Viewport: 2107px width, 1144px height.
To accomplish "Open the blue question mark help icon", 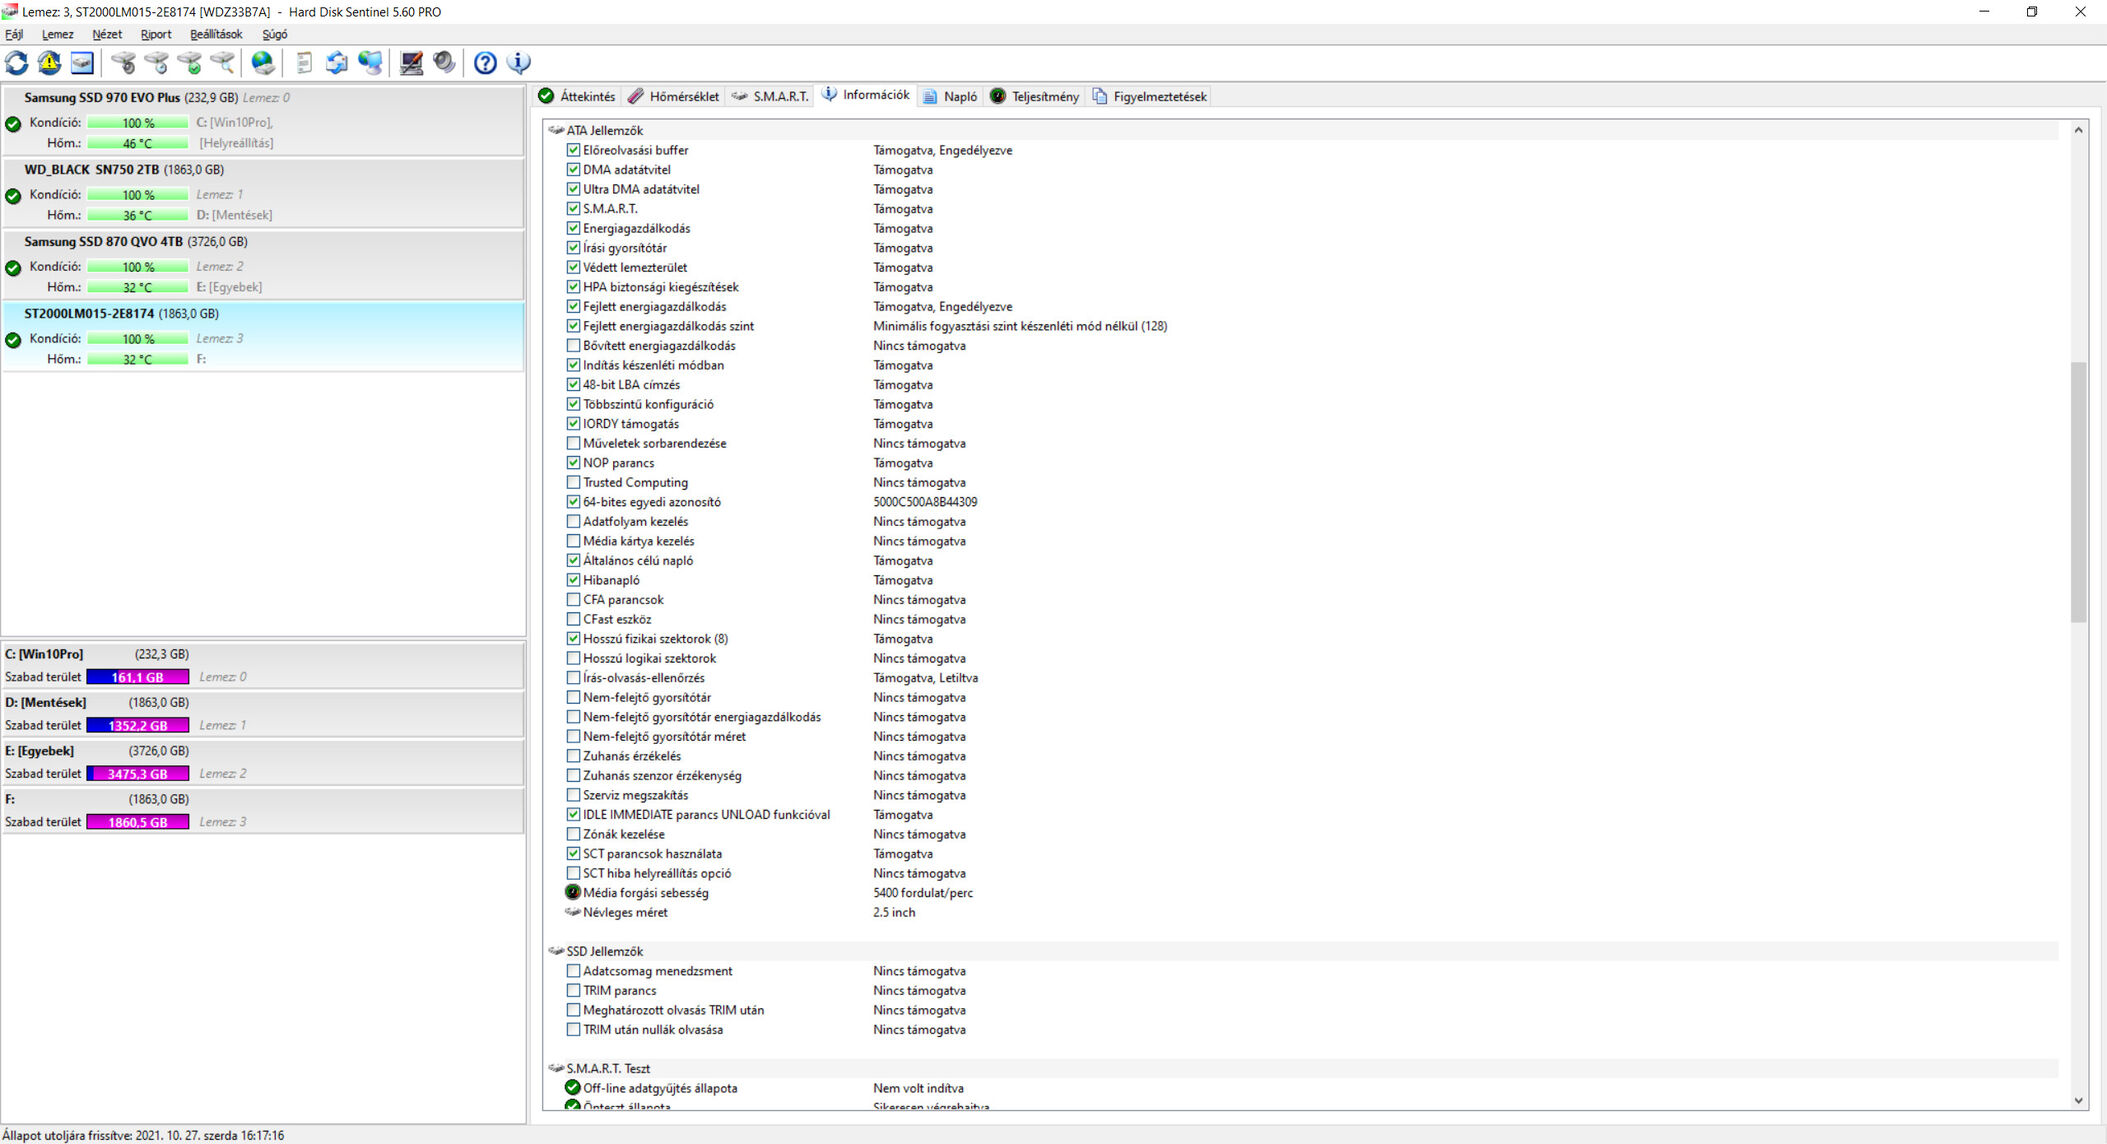I will click(485, 63).
